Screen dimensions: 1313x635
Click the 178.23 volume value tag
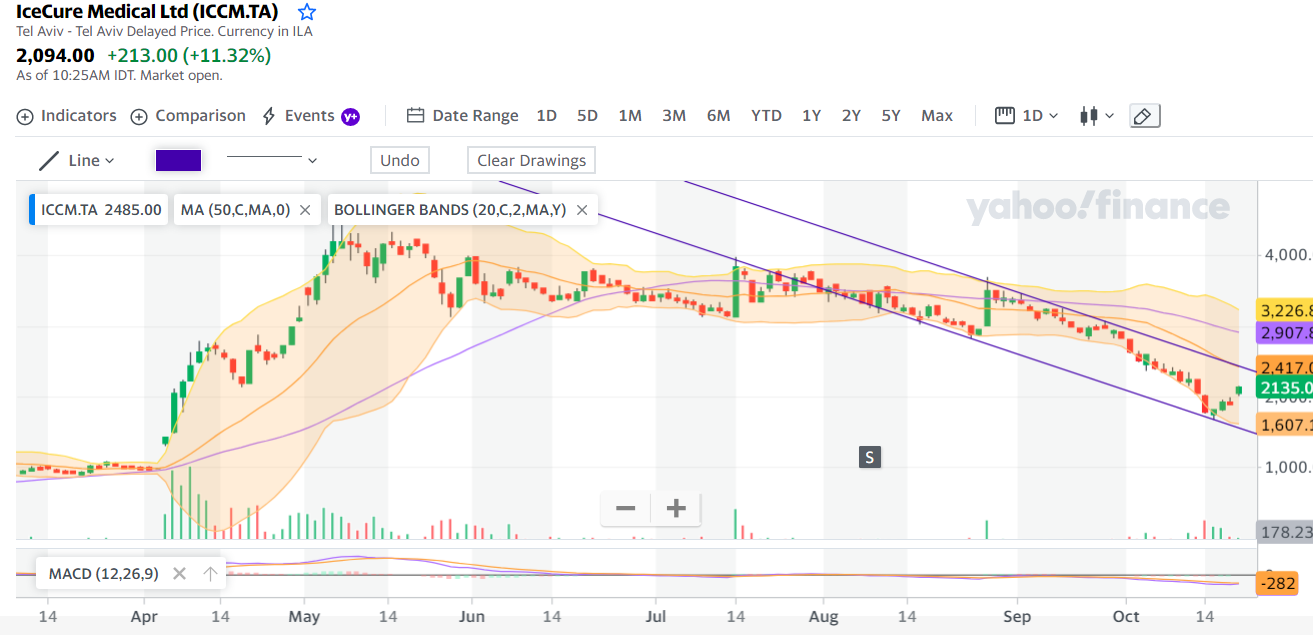point(1285,532)
